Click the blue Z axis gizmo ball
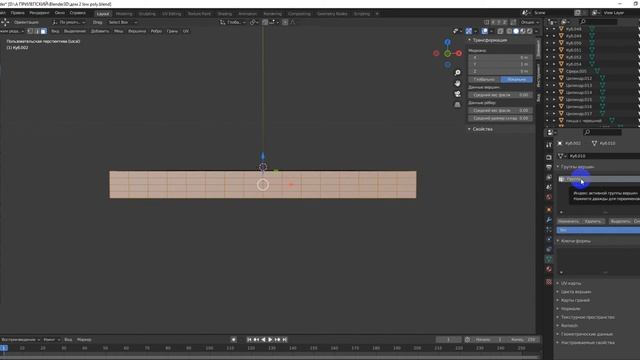Screen dimensions: 640x360 point(448,42)
